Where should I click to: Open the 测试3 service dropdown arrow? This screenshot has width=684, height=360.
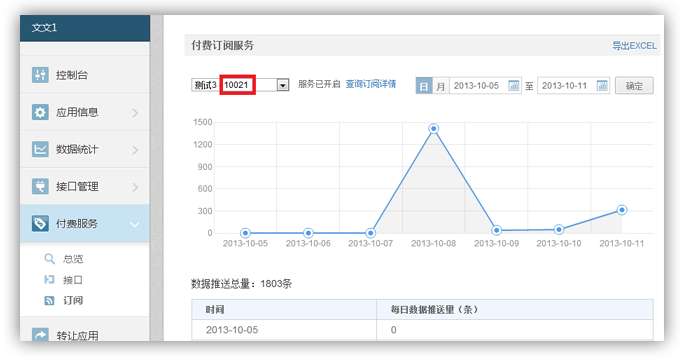tap(283, 85)
